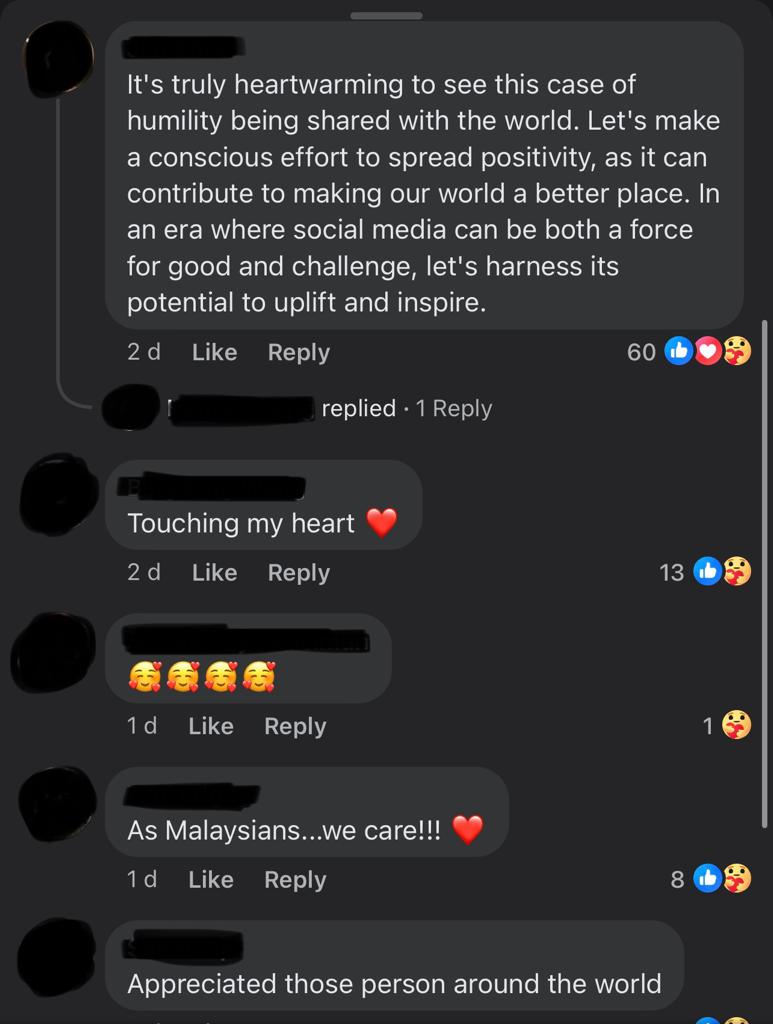Screen dimensions: 773x1024
Task: Tap the like reaction icon beside count 8
Action: pos(708,878)
